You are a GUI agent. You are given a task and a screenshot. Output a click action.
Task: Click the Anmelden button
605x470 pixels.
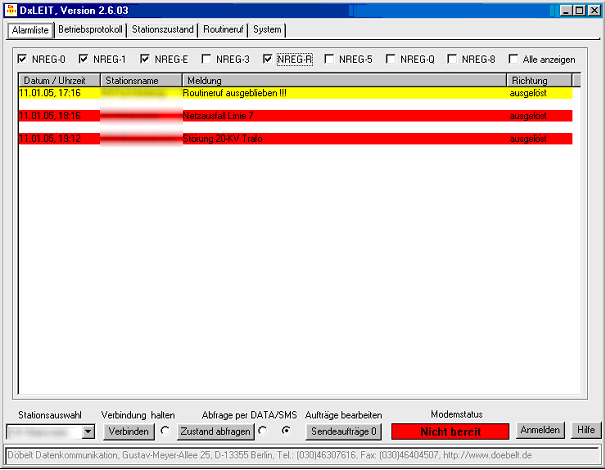click(x=540, y=430)
